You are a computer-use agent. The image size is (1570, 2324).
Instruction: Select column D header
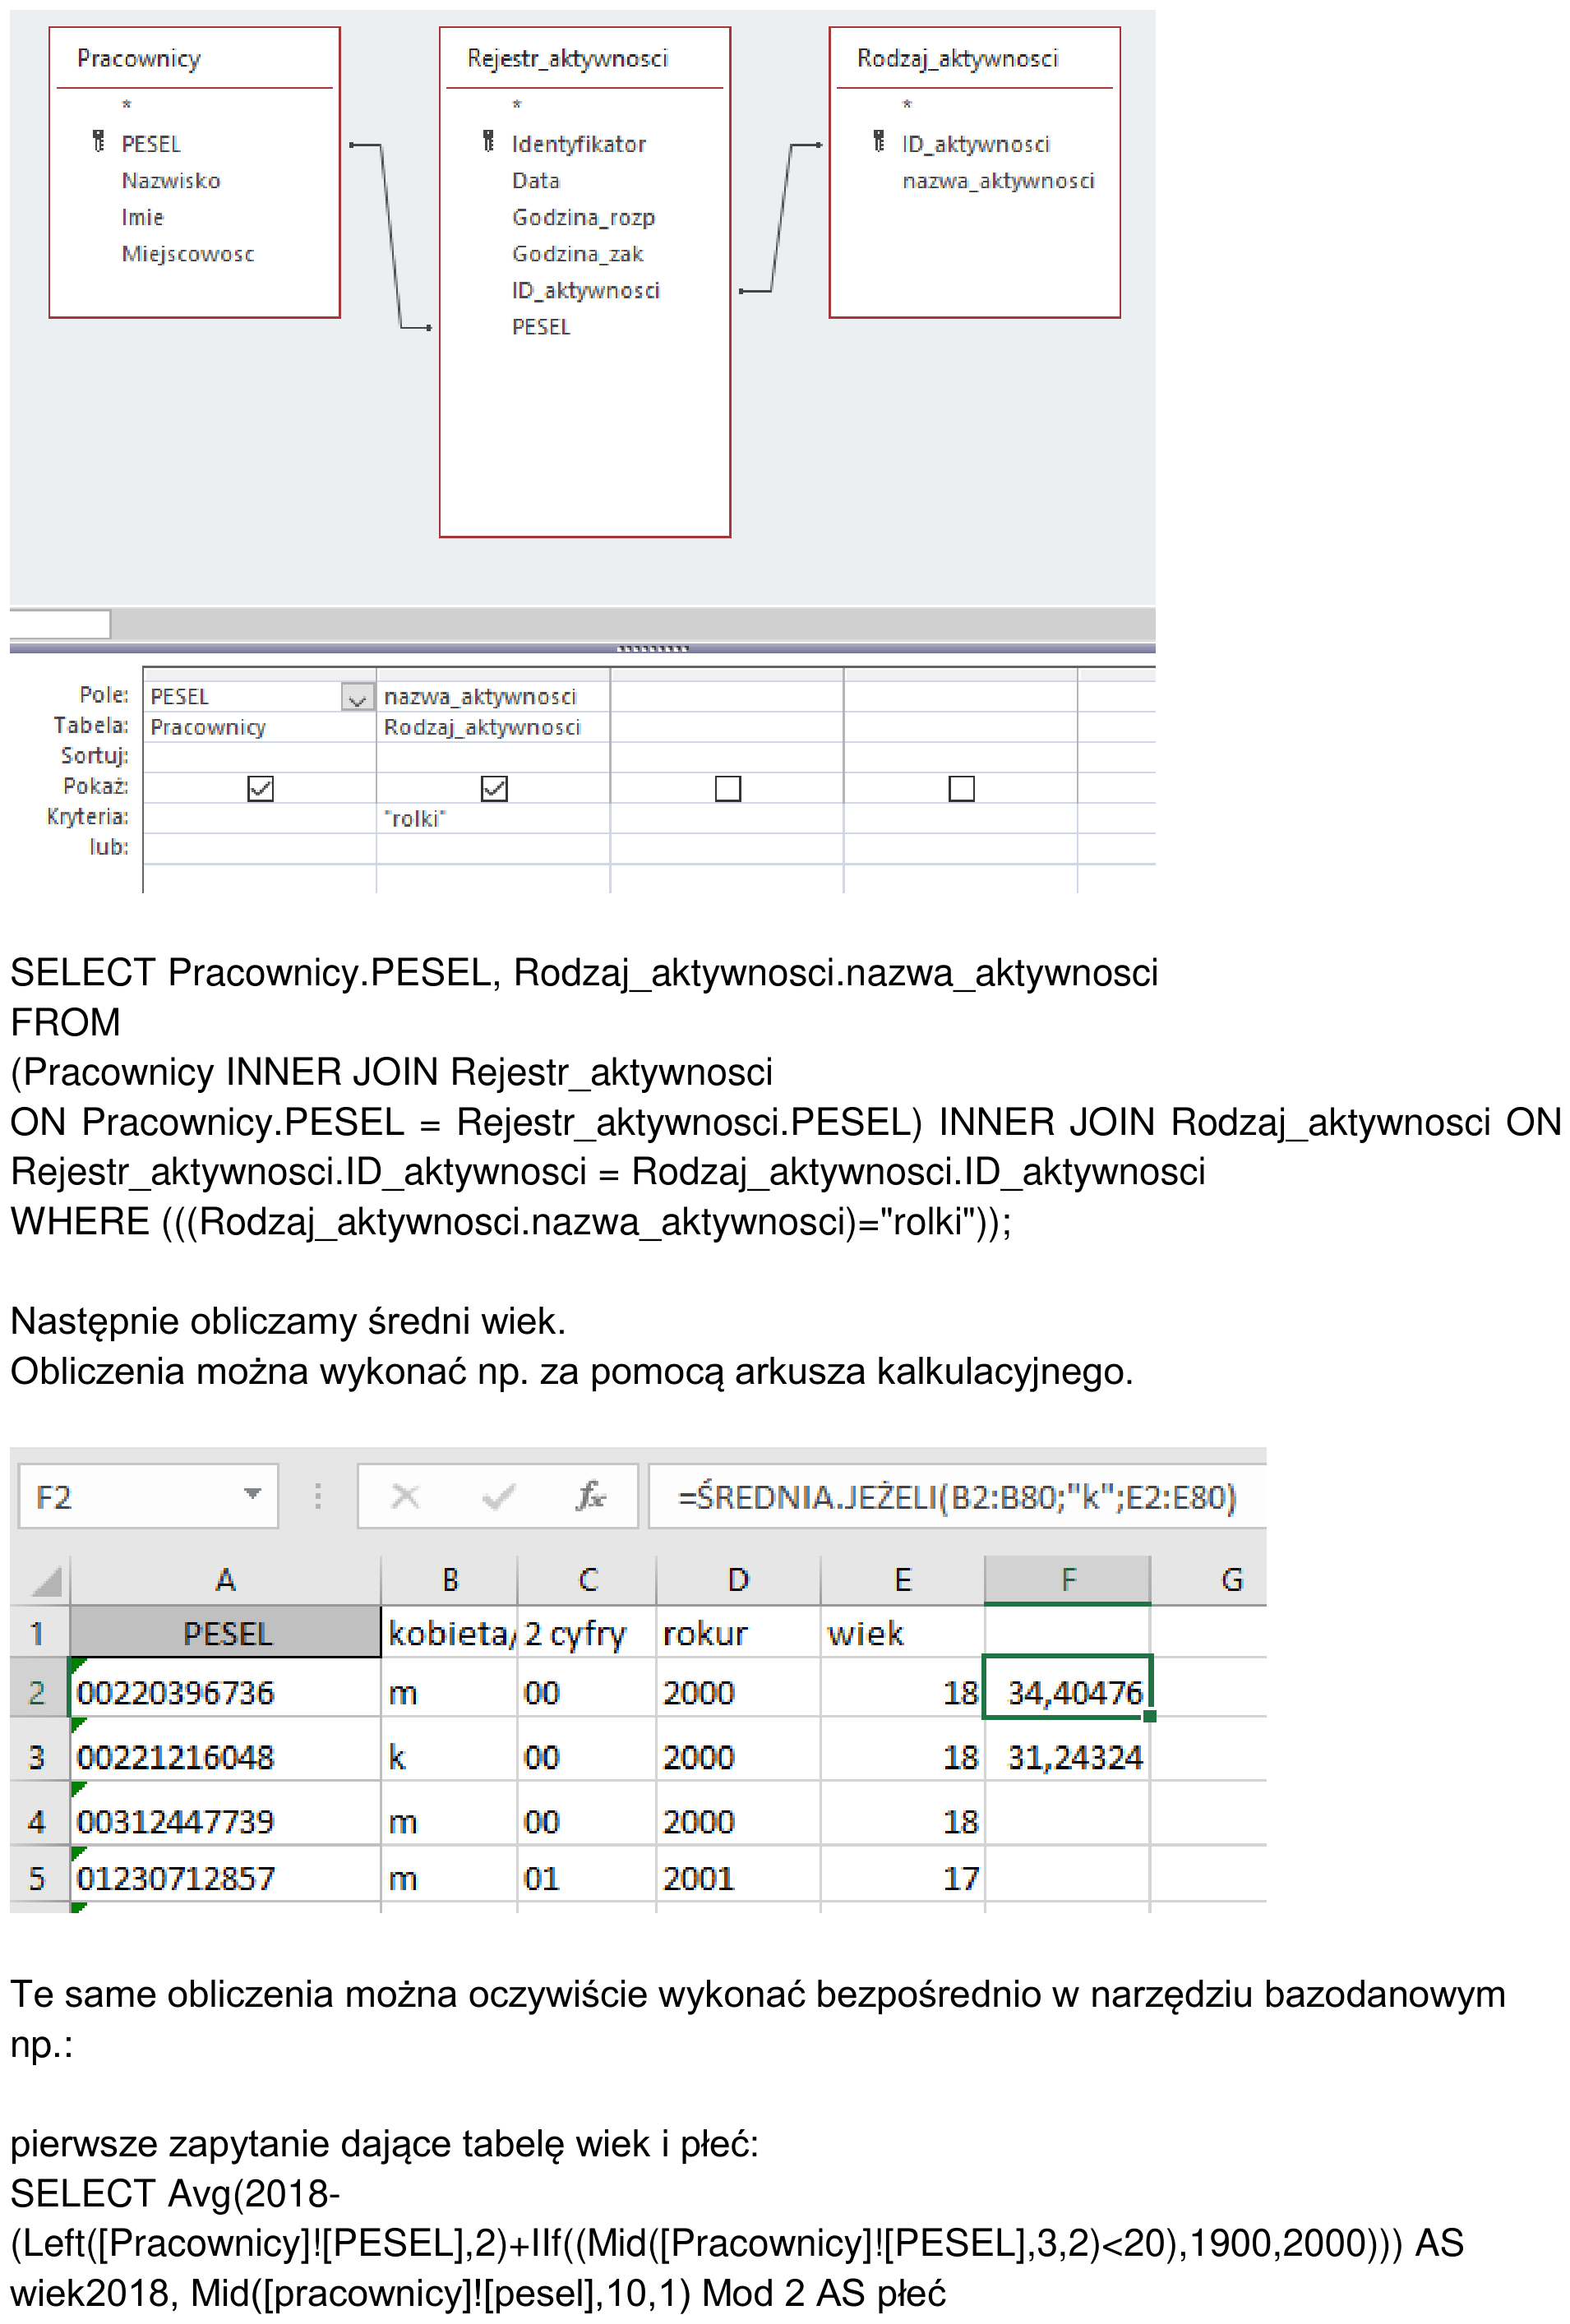(x=738, y=1580)
